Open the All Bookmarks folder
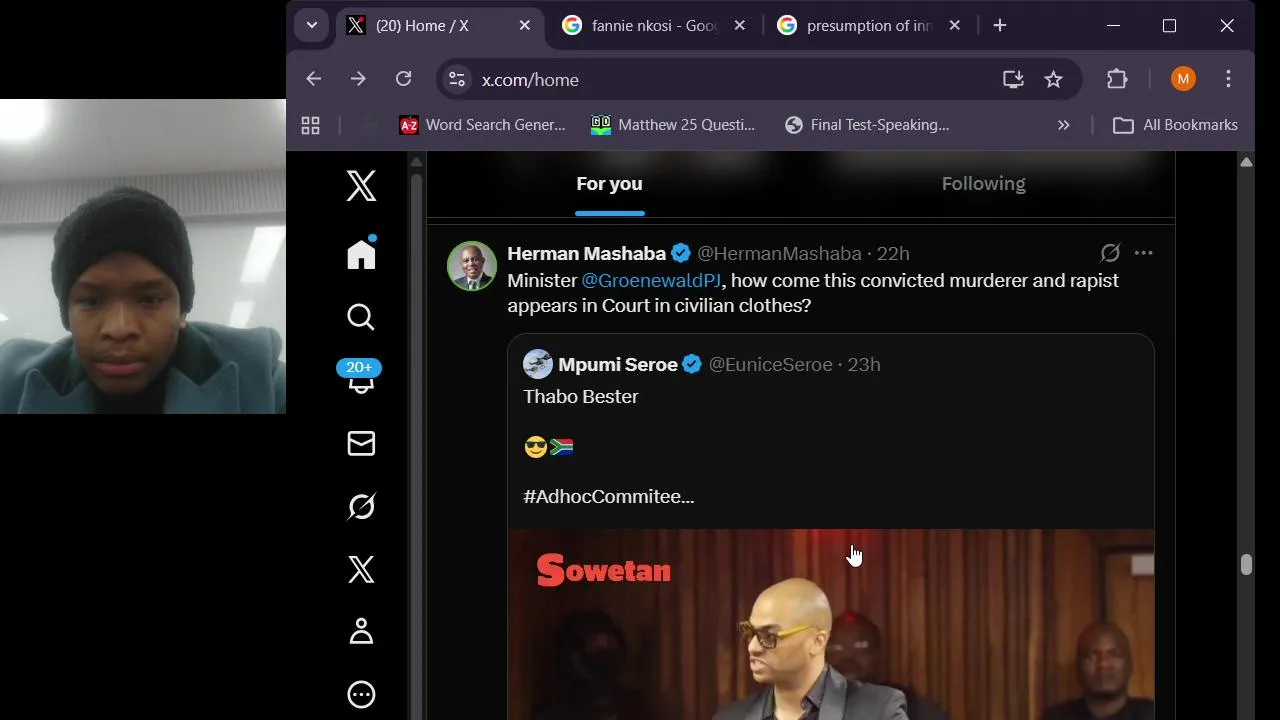Screen dimensions: 1280x720 [1176, 125]
